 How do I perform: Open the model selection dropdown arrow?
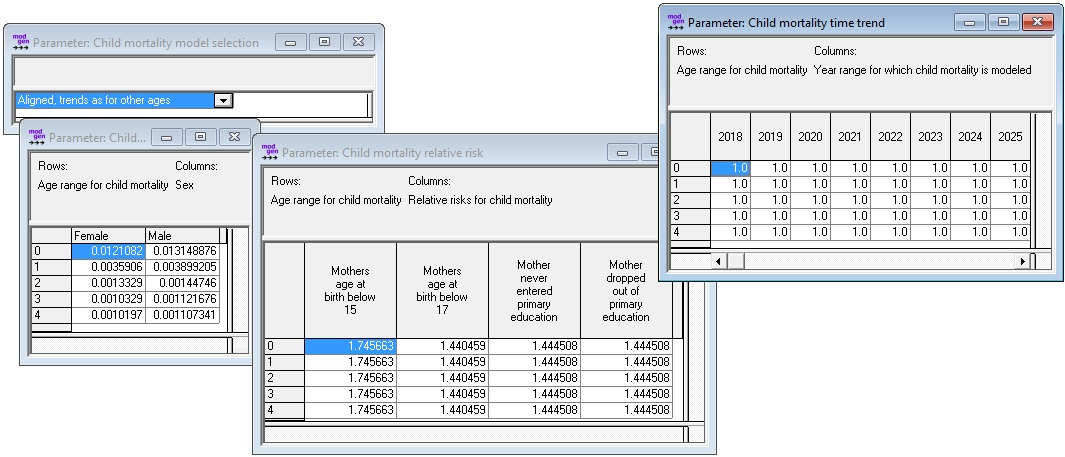tap(224, 100)
